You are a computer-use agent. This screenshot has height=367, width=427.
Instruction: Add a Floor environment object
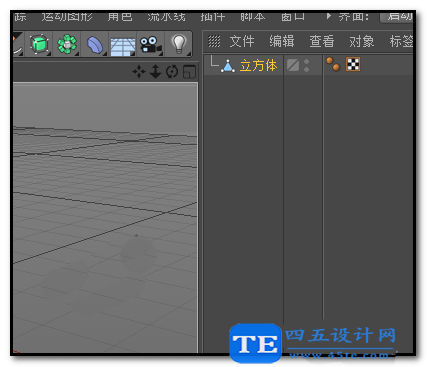tap(122, 46)
